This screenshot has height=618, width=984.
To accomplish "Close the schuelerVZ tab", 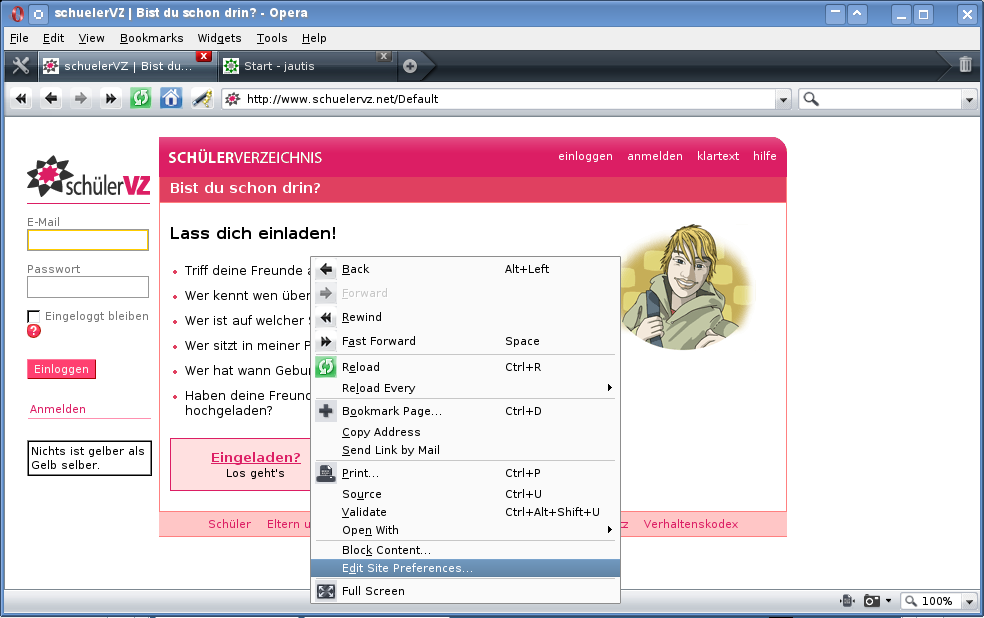I will pos(203,56).
